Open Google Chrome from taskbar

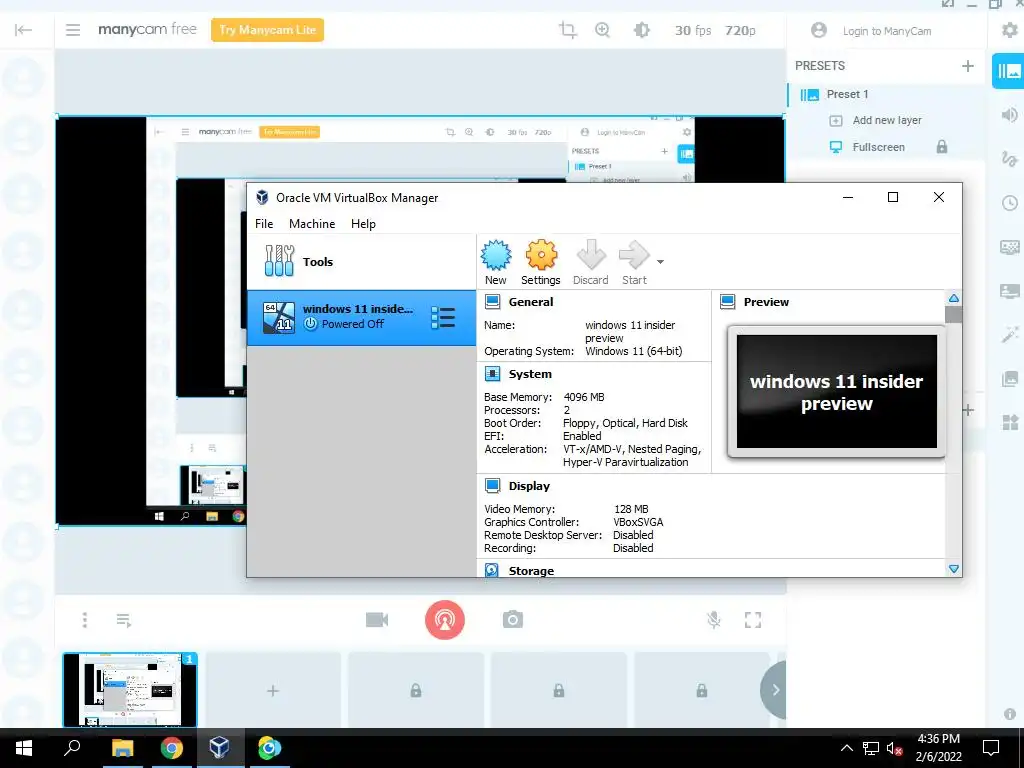(x=172, y=748)
